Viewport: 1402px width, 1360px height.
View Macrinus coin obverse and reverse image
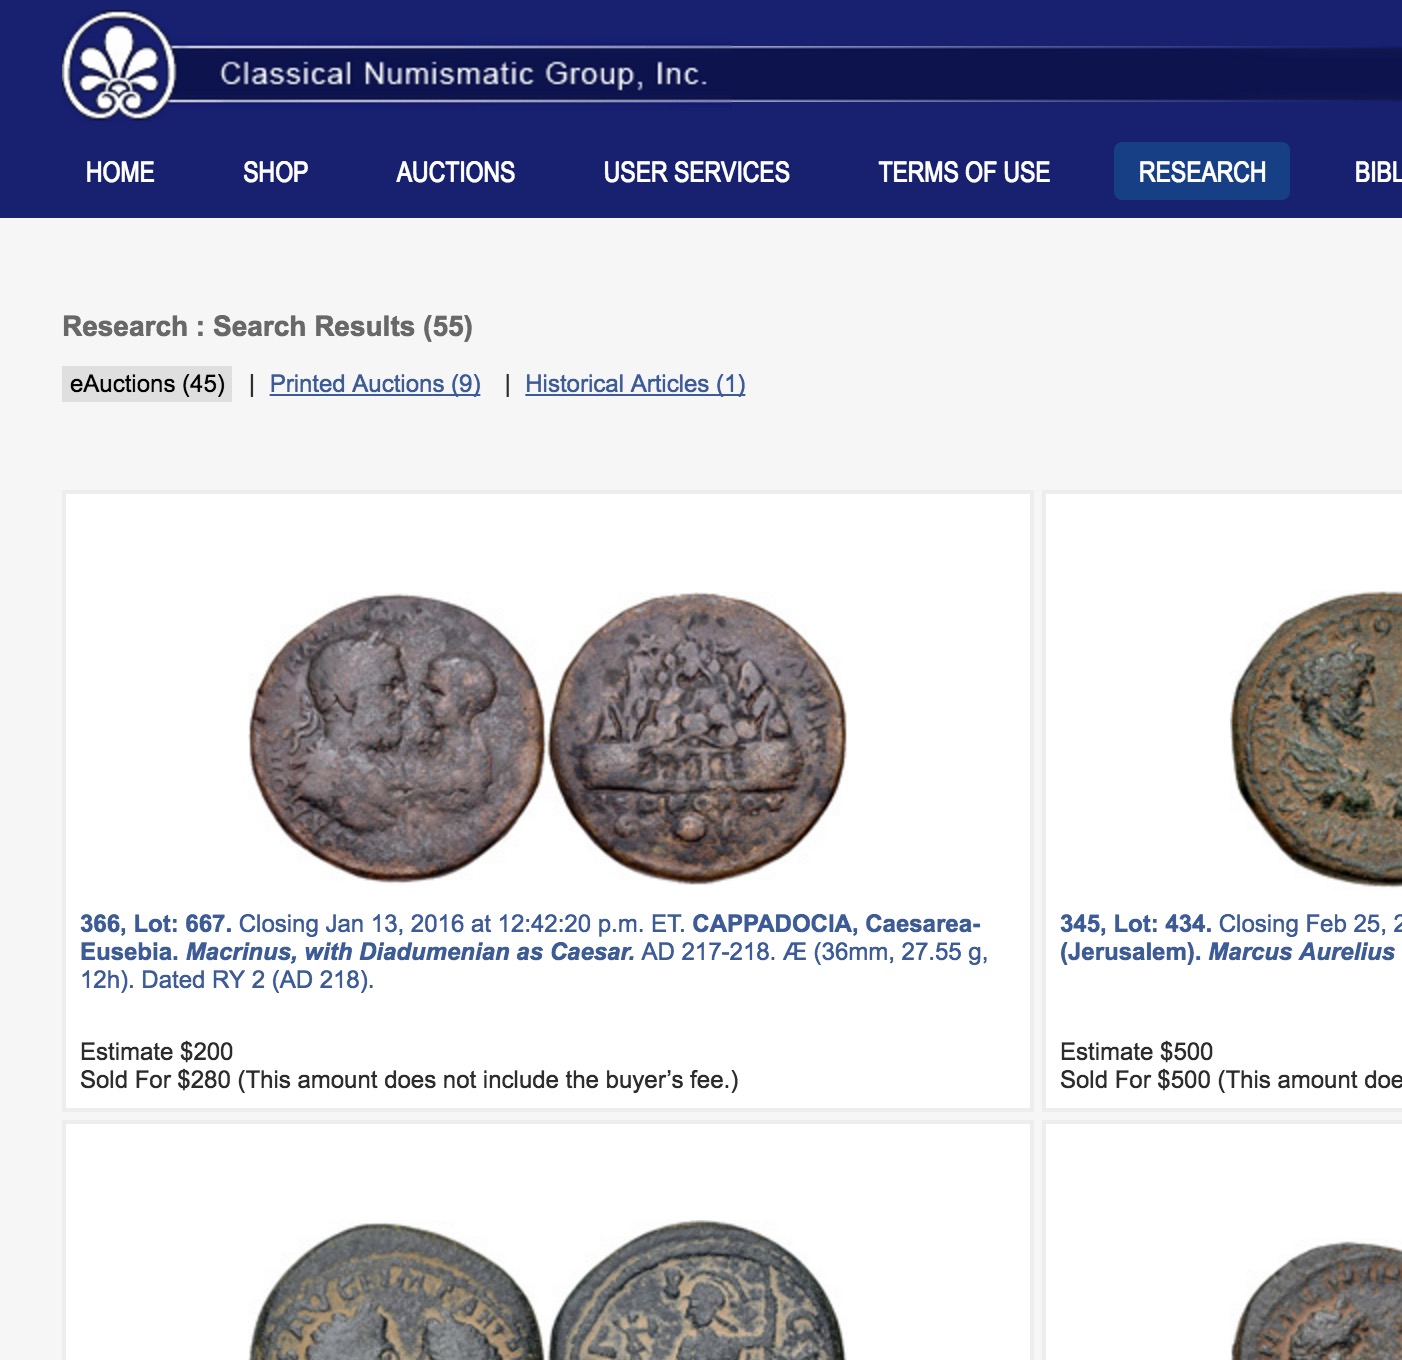pos(548,739)
